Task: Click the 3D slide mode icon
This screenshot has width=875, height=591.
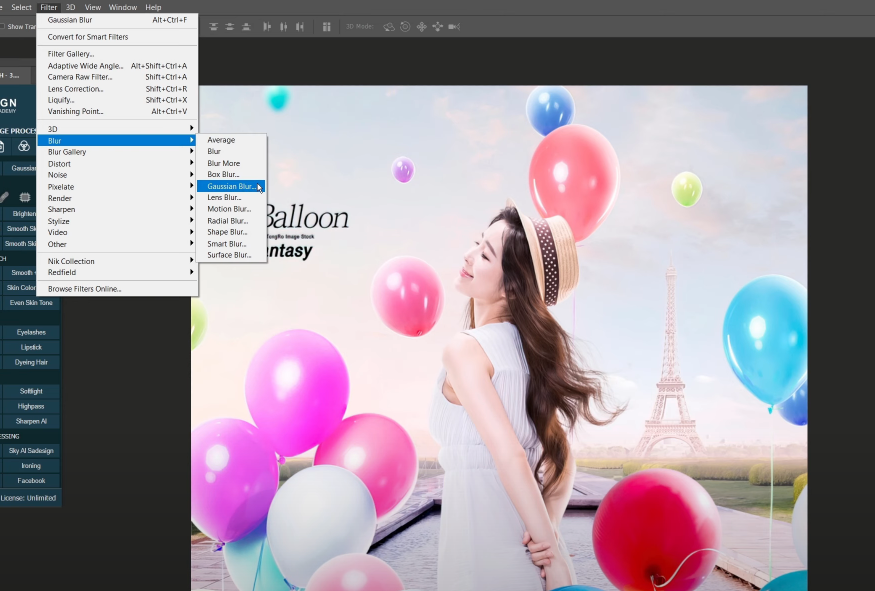Action: click(x=437, y=26)
